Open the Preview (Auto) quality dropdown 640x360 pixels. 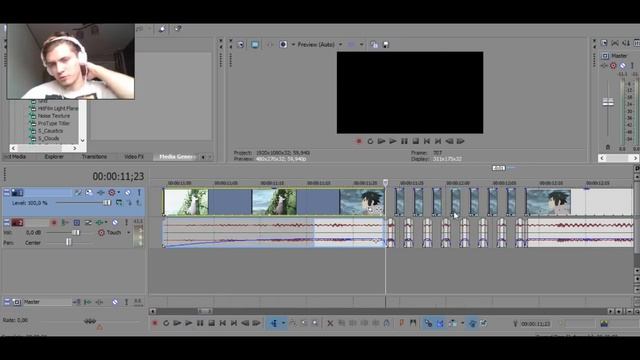click(320, 44)
